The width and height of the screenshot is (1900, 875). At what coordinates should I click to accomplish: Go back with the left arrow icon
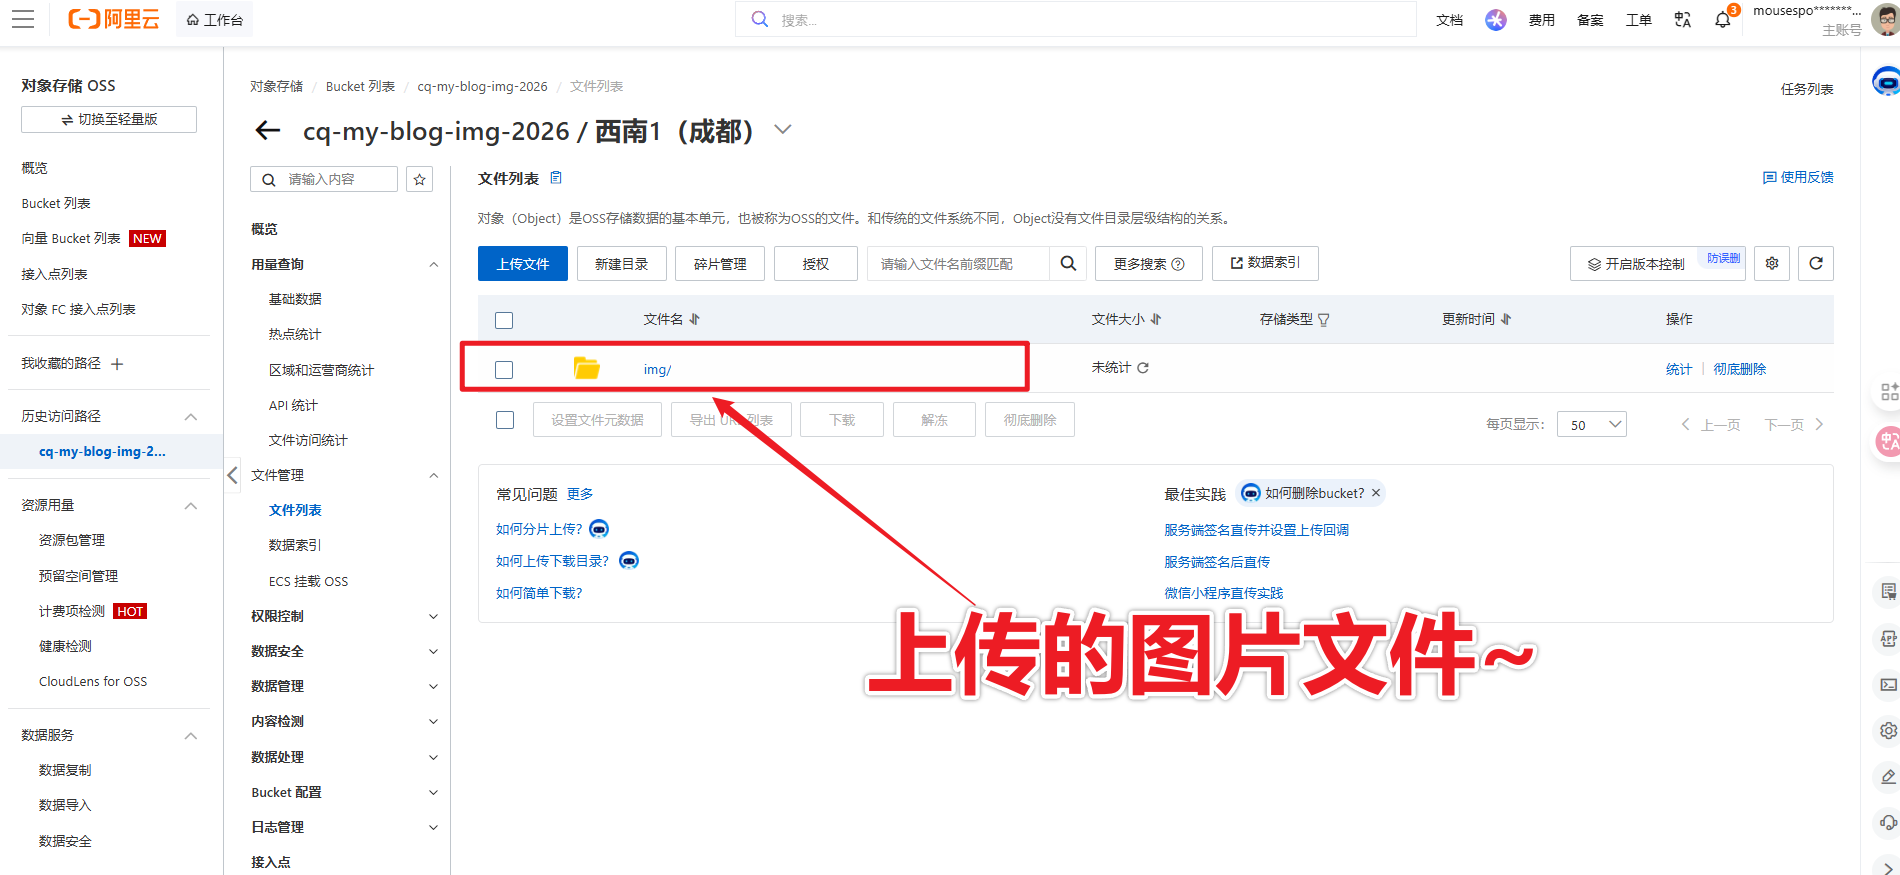pyautogui.click(x=268, y=130)
